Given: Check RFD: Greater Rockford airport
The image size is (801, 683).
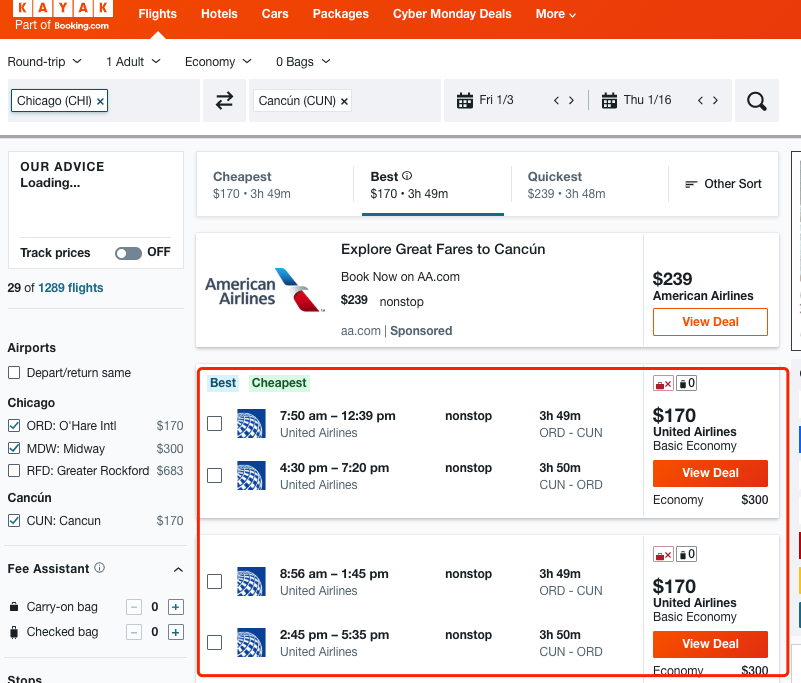Looking at the screenshot, I should (x=14, y=470).
